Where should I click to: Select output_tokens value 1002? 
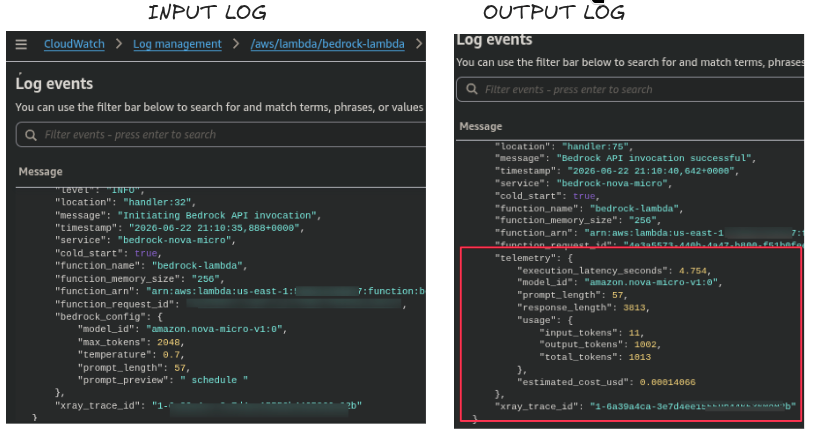[x=645, y=344]
